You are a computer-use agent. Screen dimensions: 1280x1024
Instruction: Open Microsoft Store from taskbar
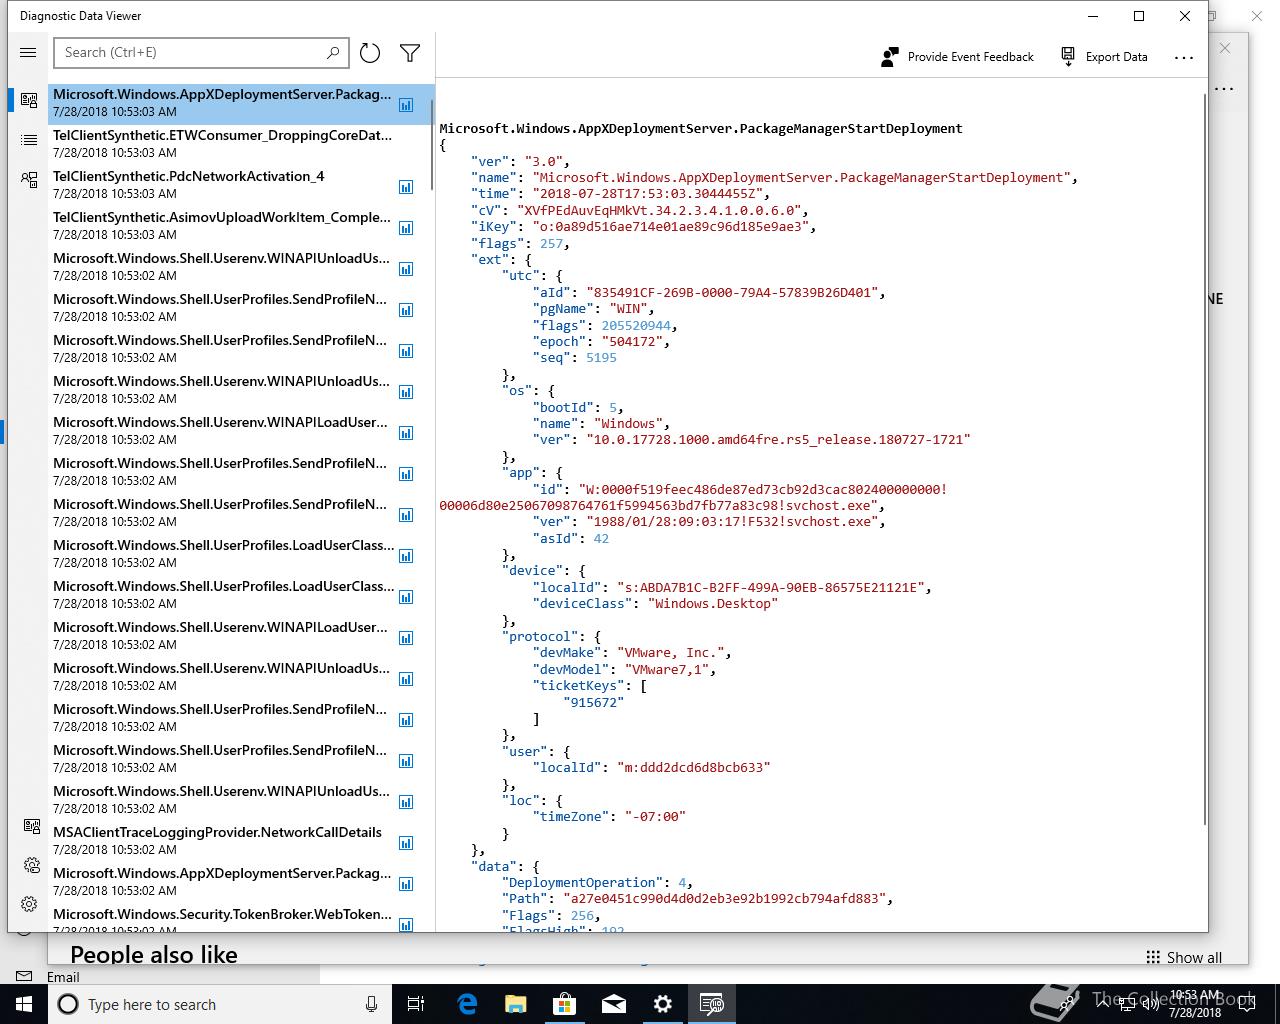(x=565, y=1004)
